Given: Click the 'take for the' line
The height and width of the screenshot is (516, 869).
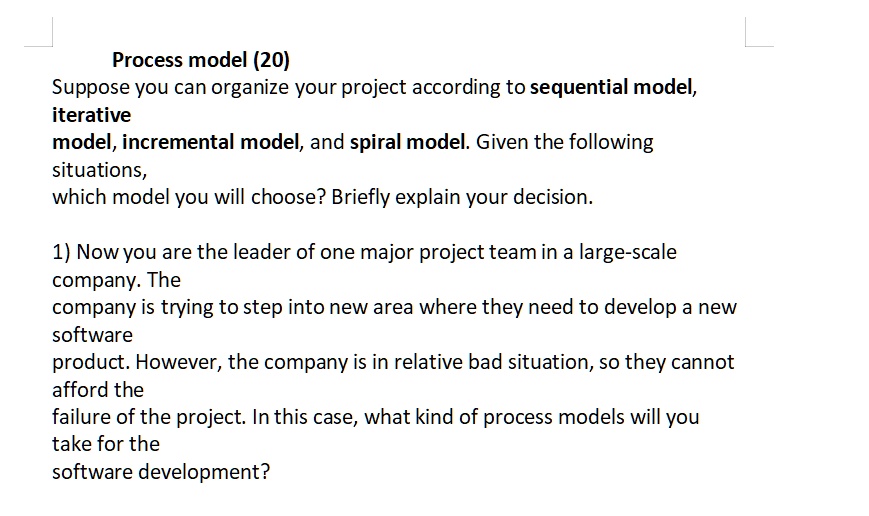Looking at the screenshot, I should pyautogui.click(x=106, y=444).
